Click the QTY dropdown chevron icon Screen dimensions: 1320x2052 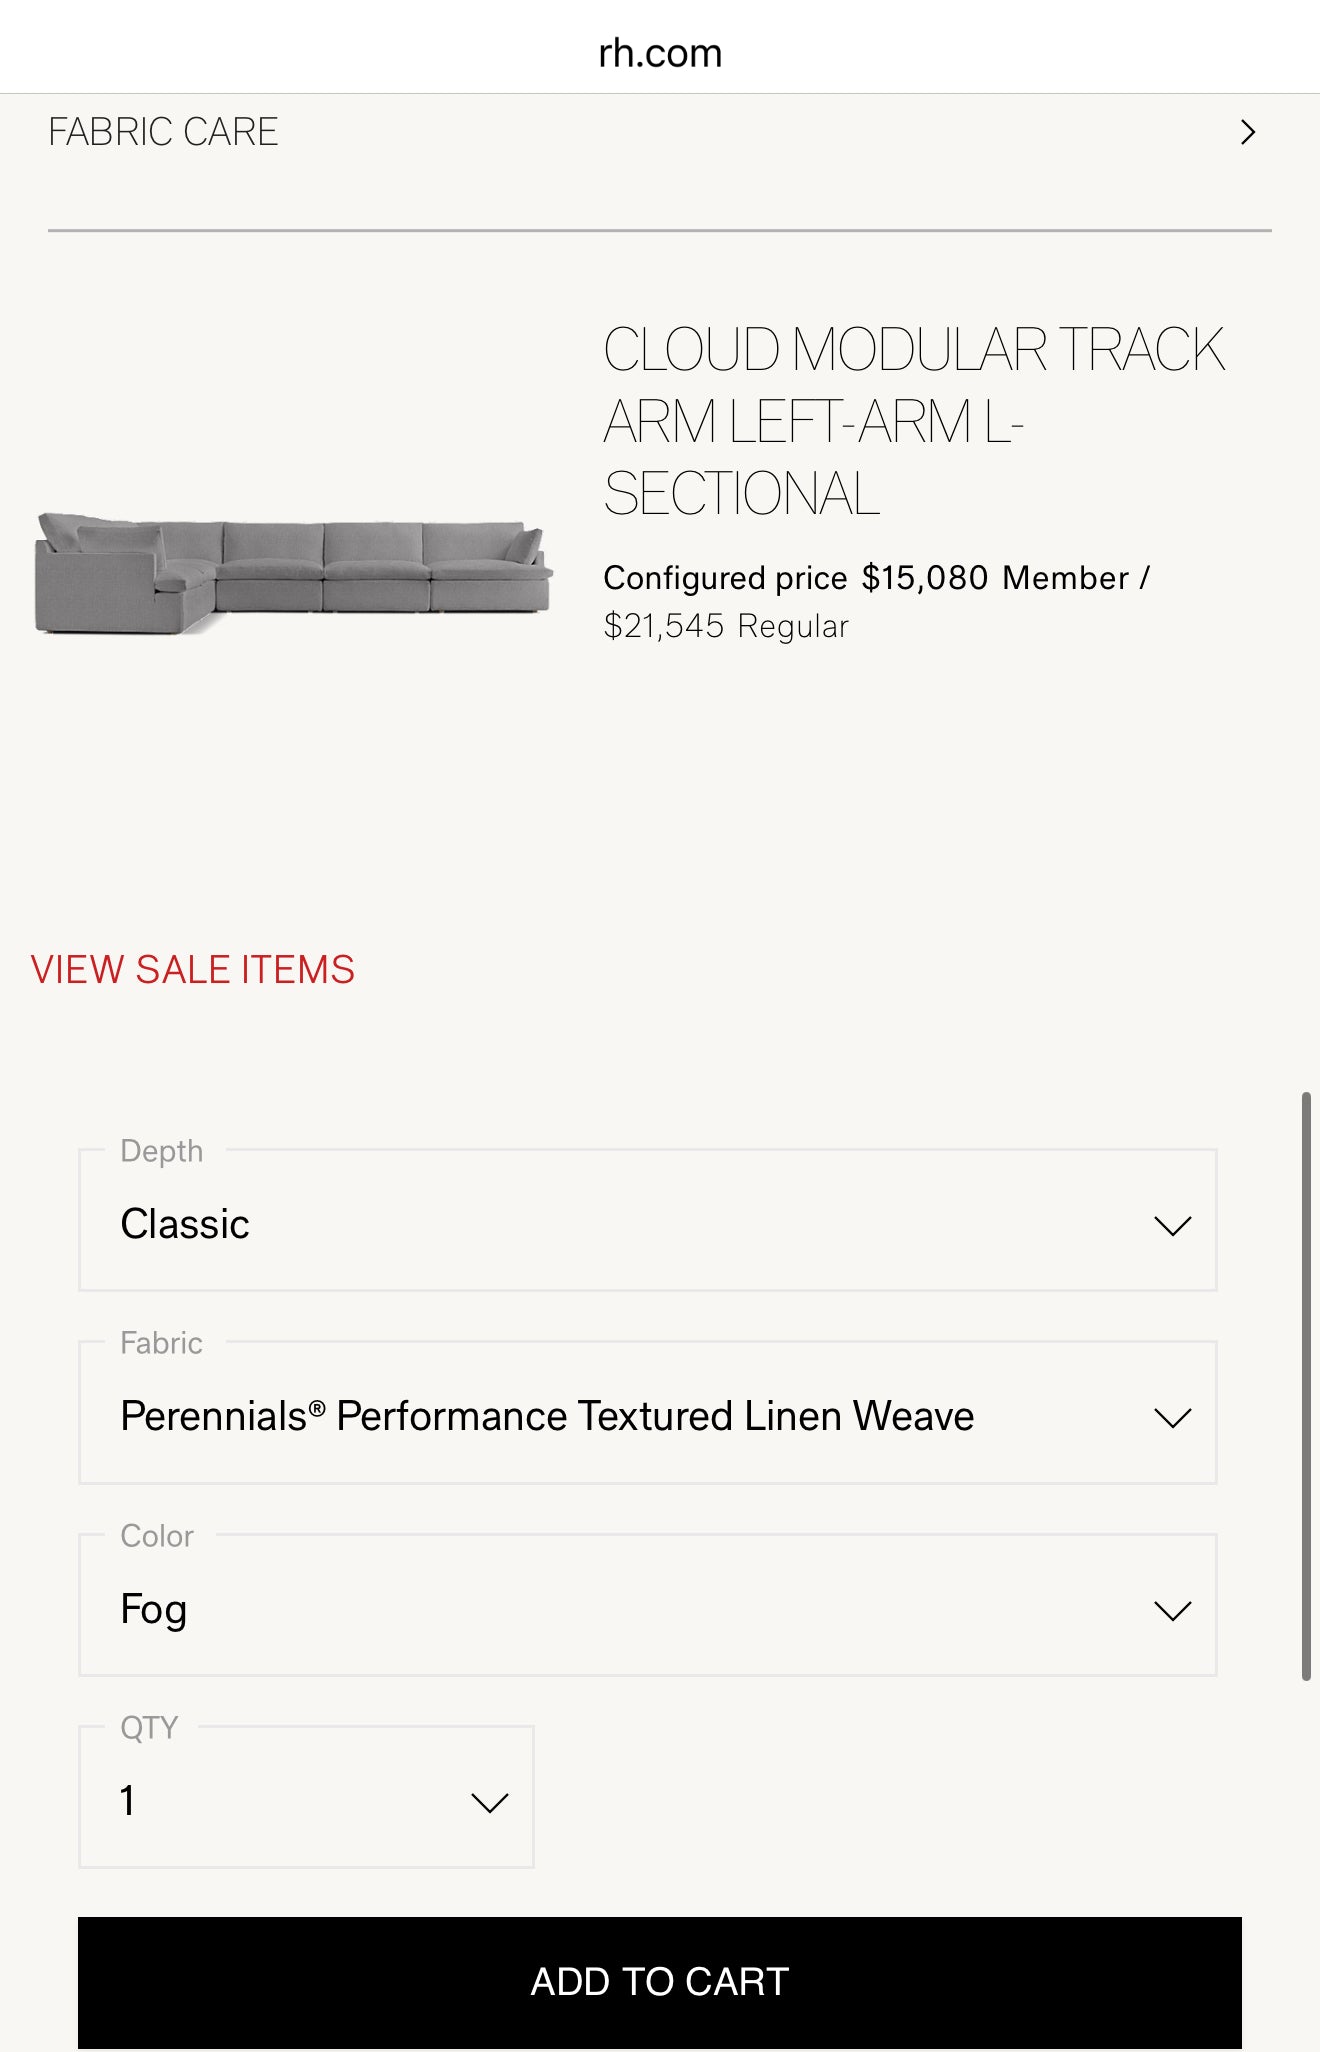pyautogui.click(x=489, y=1803)
